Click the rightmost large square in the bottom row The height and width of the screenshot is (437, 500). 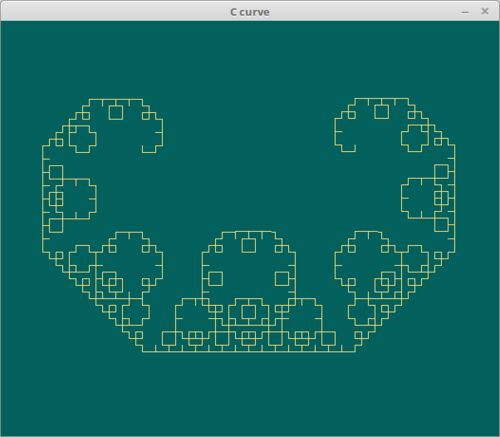click(x=328, y=338)
